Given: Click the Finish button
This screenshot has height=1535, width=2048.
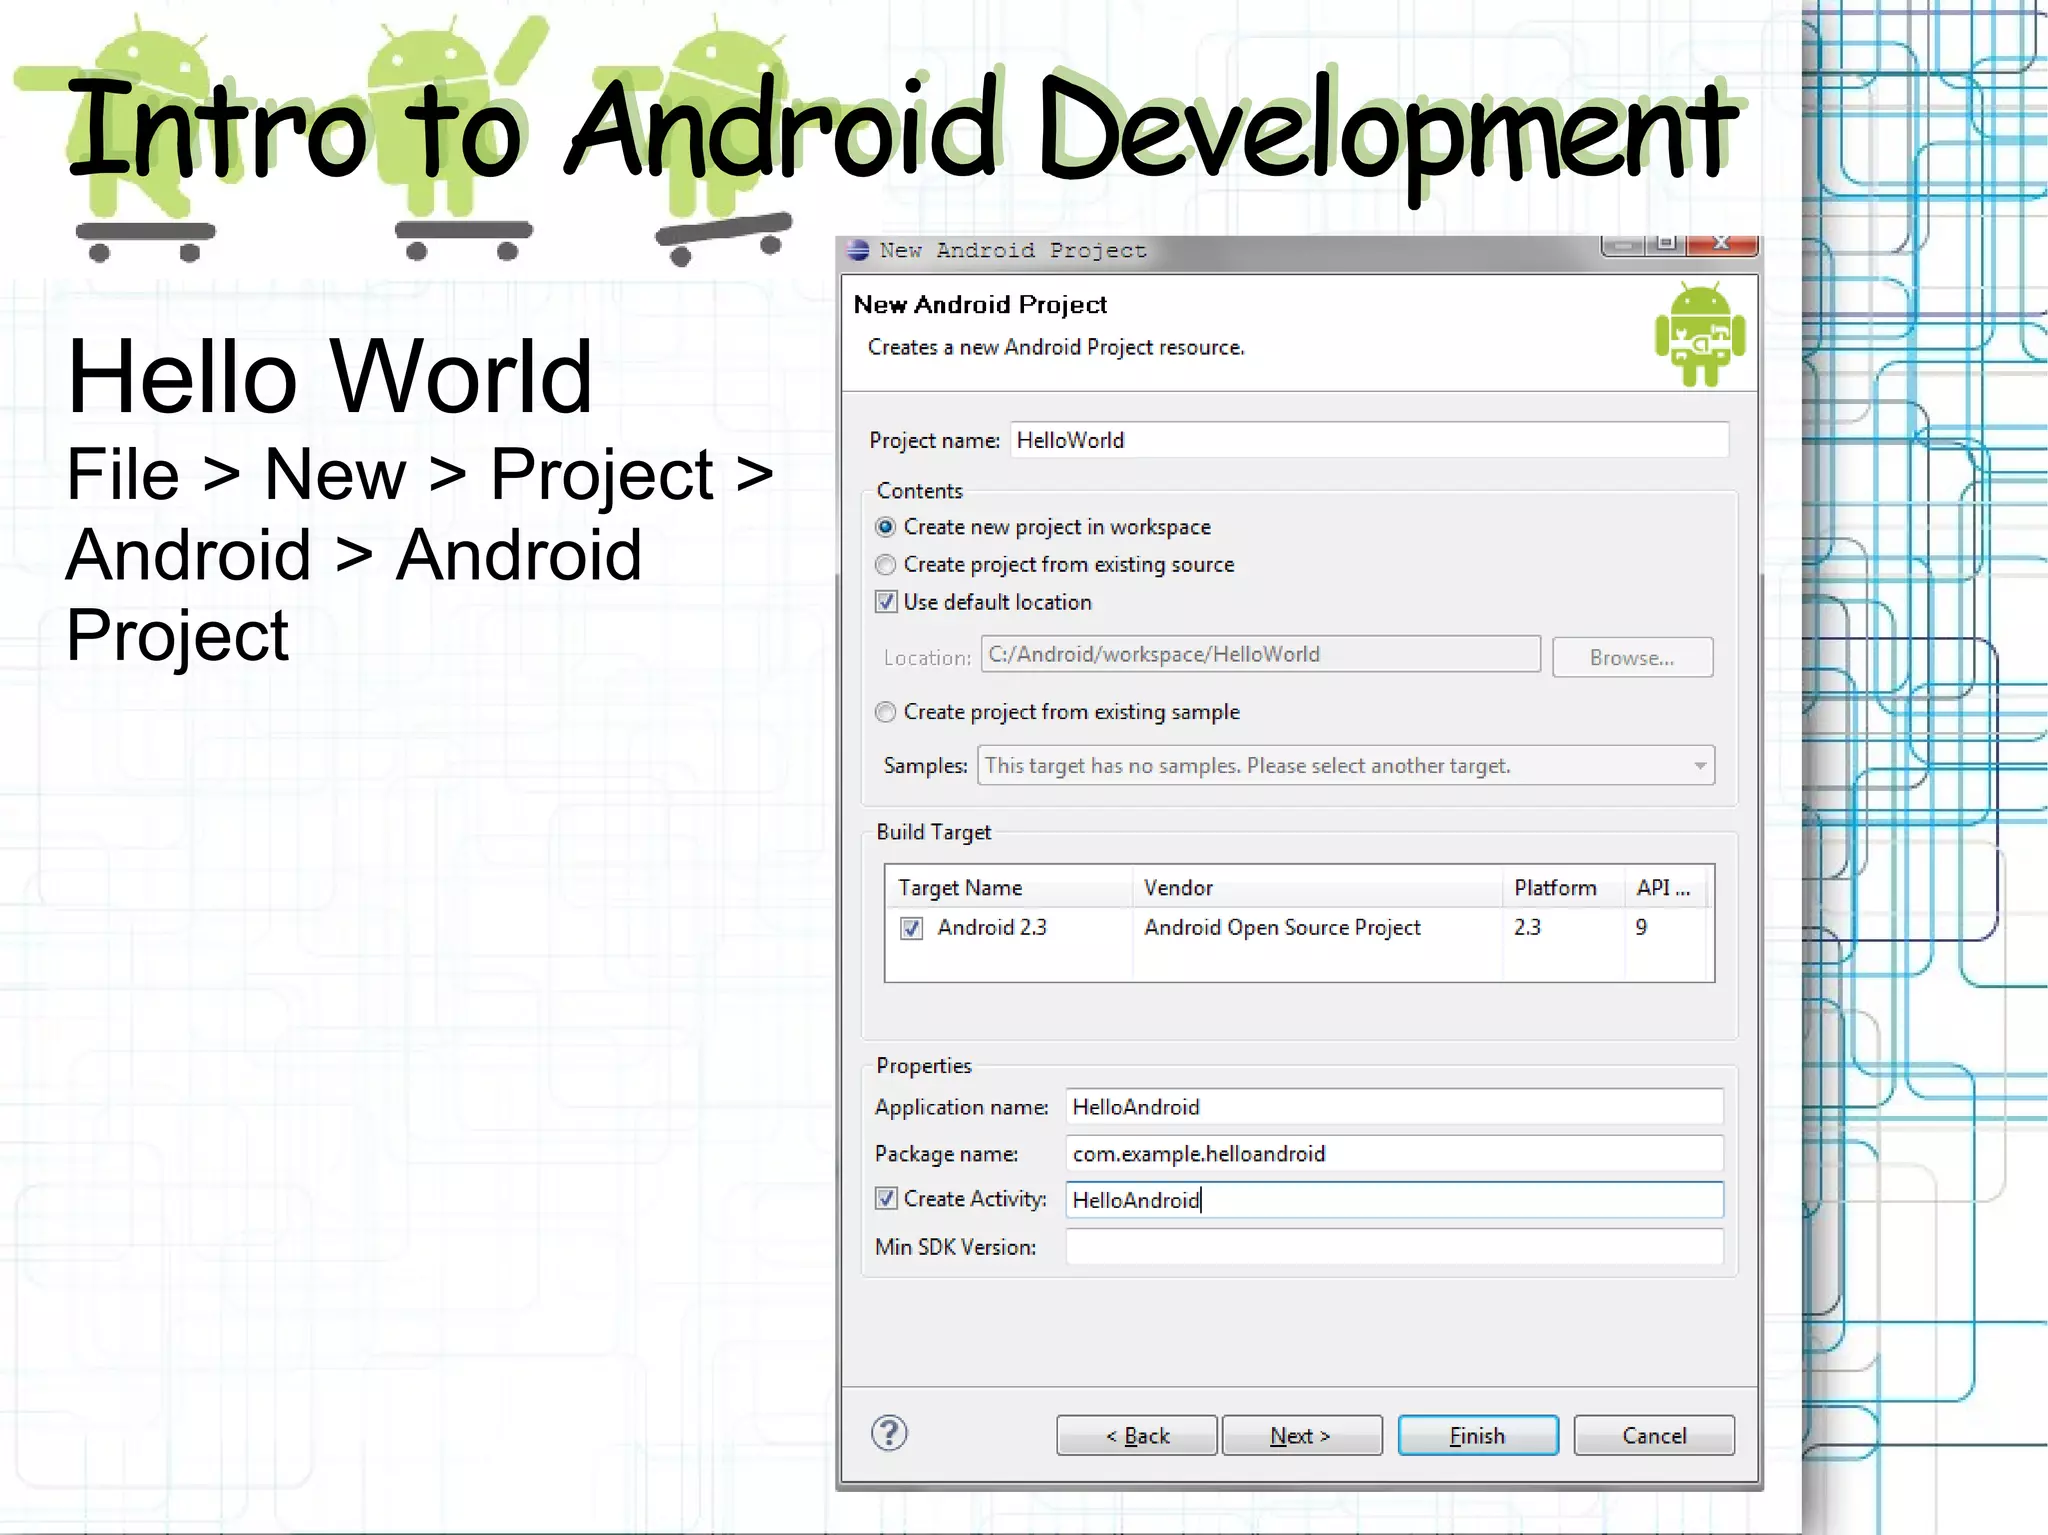Looking at the screenshot, I should click(x=1477, y=1435).
